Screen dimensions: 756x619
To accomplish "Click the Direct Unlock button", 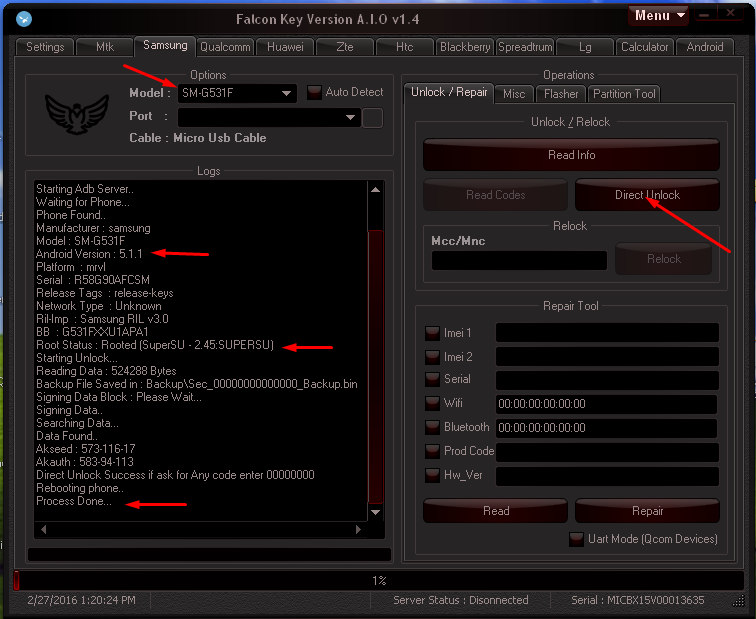I will tap(647, 195).
